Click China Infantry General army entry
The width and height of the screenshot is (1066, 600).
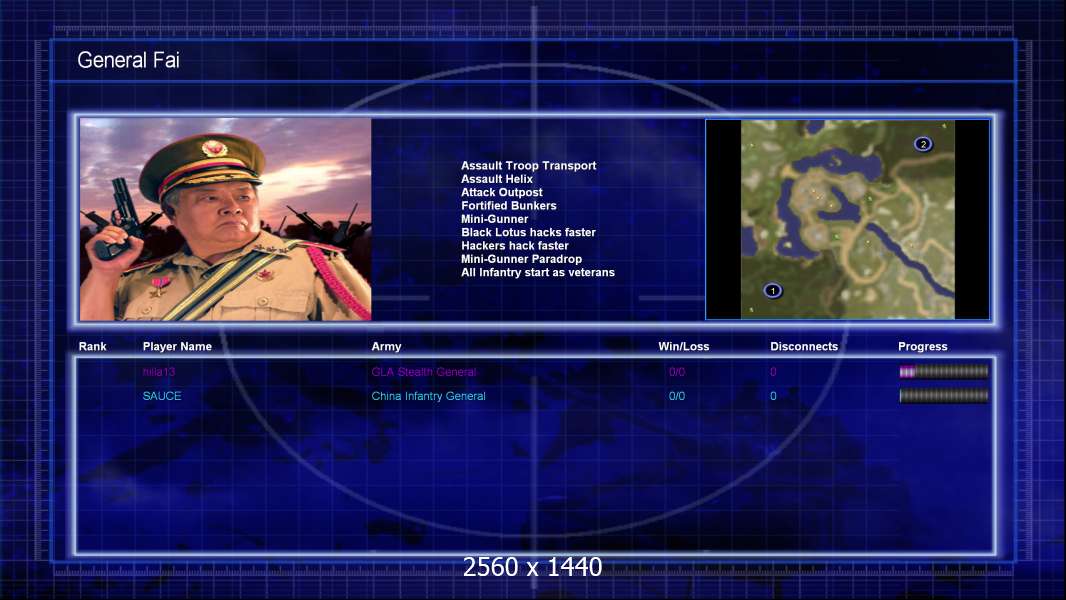428,396
